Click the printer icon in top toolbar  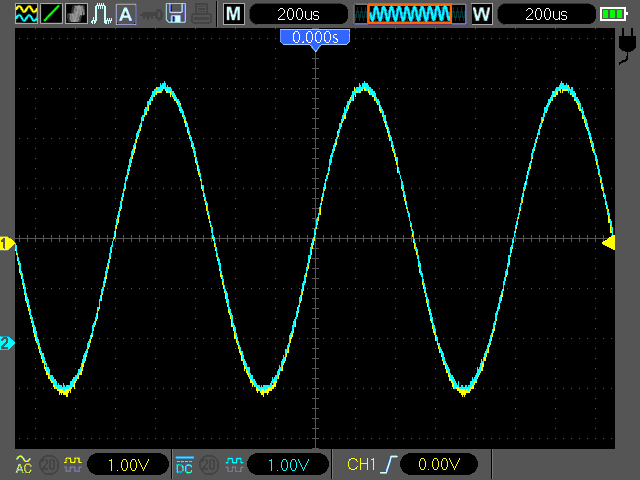[x=201, y=14]
